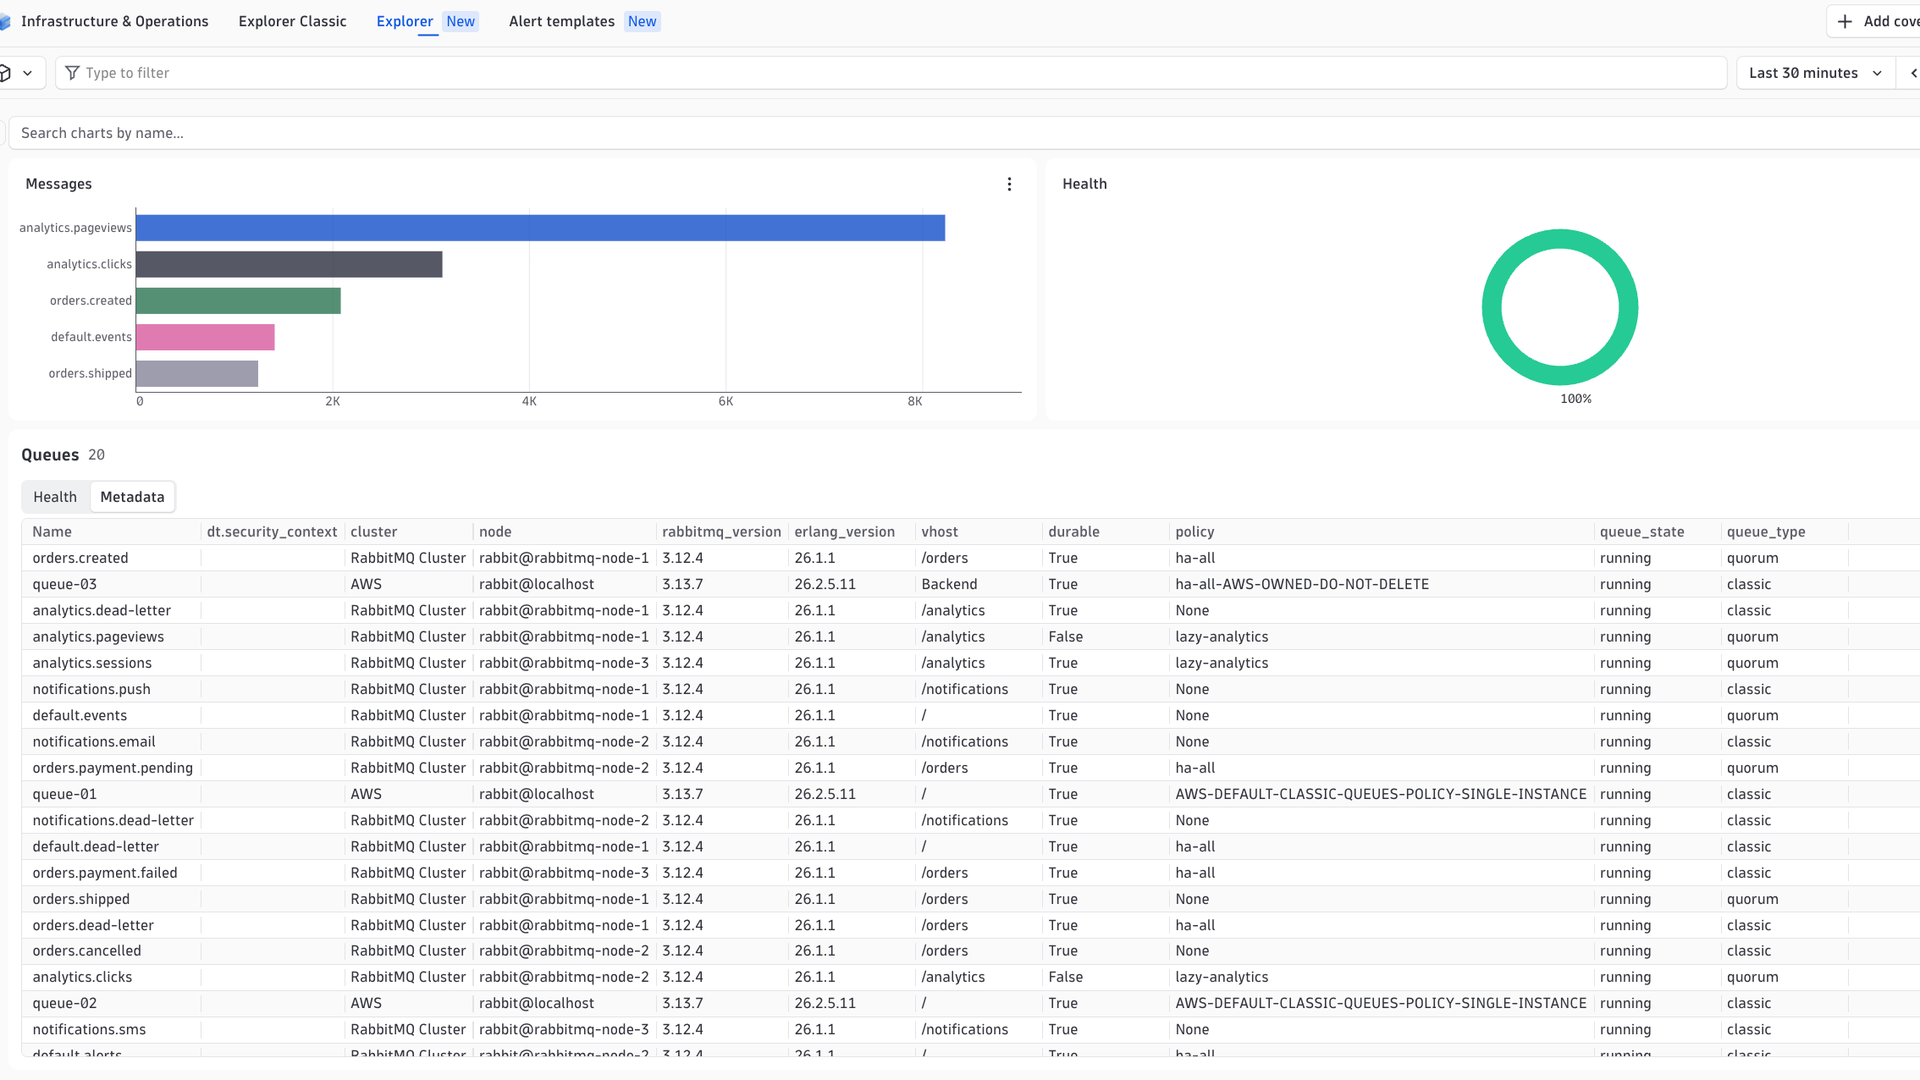Screen dimensions: 1920x1080
Task: Select the Explorer tab
Action: [404, 21]
